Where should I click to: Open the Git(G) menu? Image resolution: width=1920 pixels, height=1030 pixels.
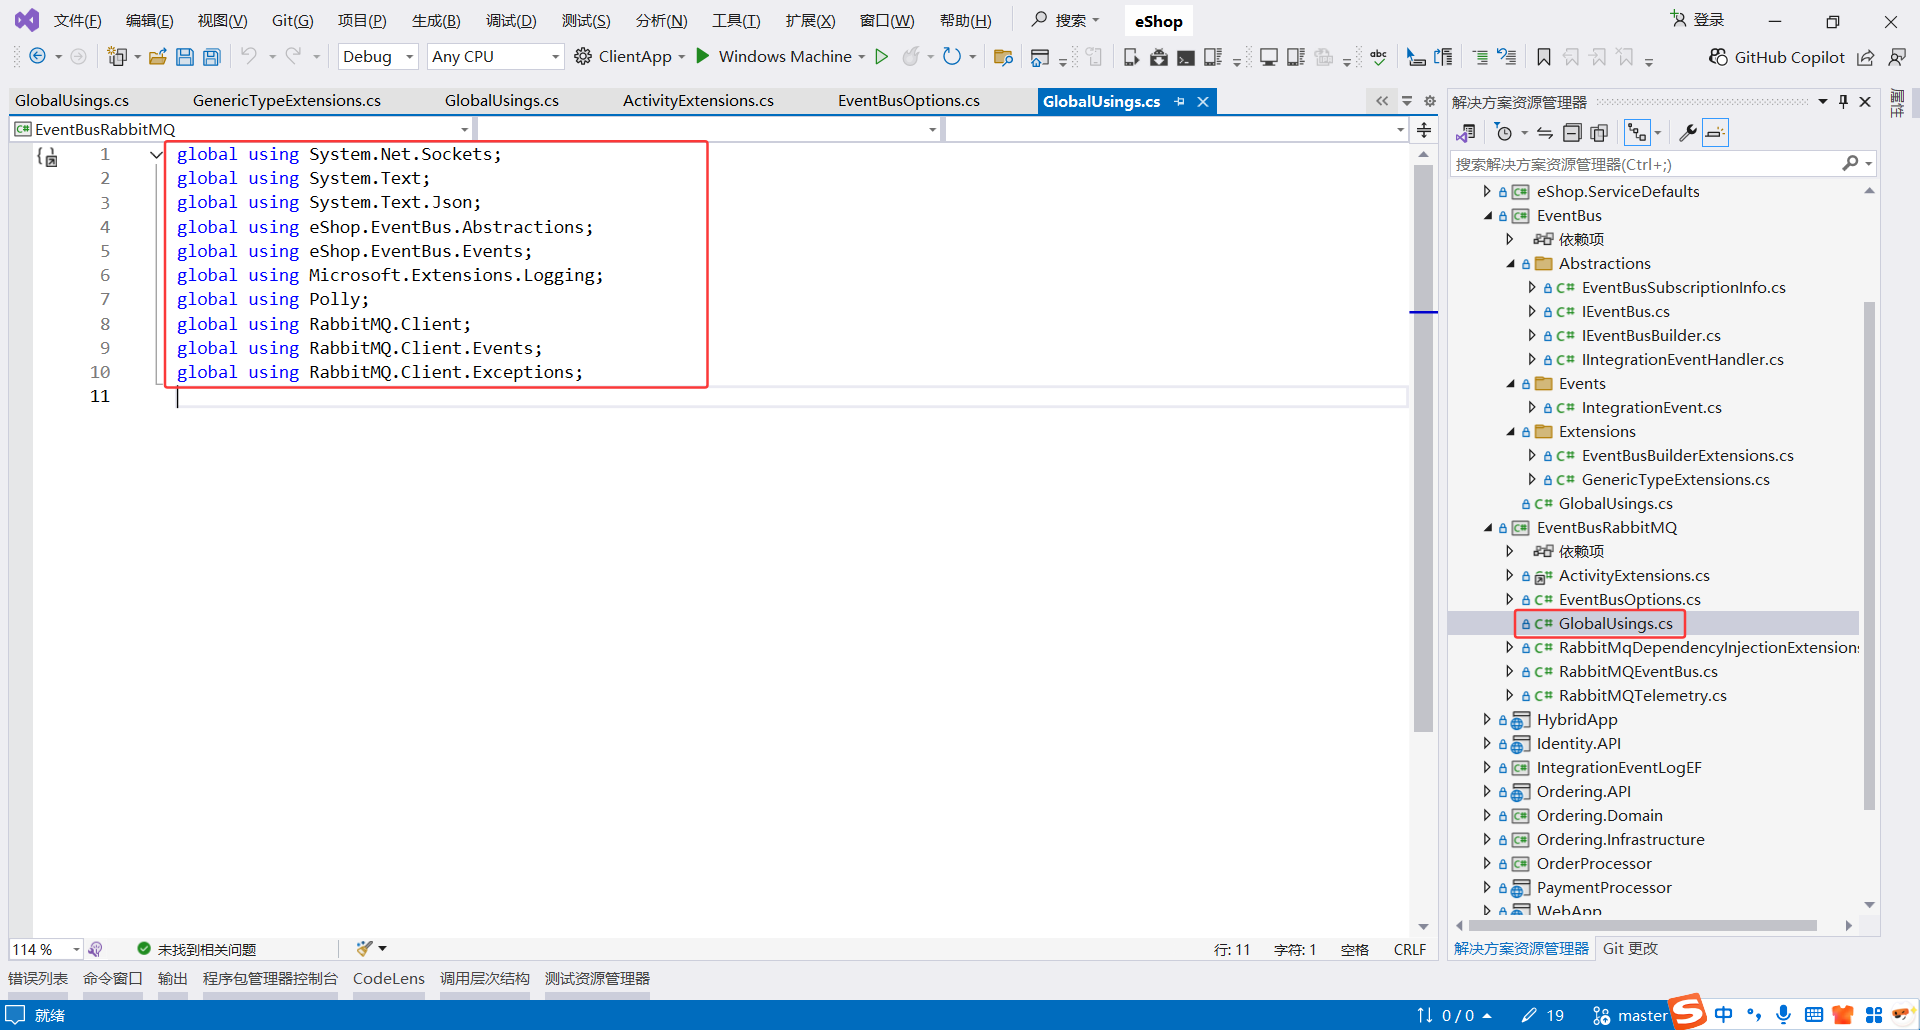pos(292,20)
